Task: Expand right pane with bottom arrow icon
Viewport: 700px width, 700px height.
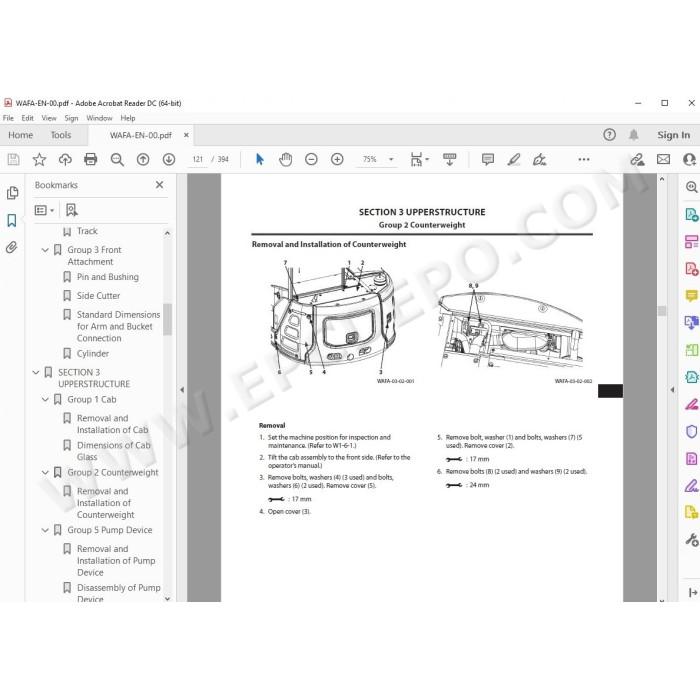Action: (x=692, y=592)
